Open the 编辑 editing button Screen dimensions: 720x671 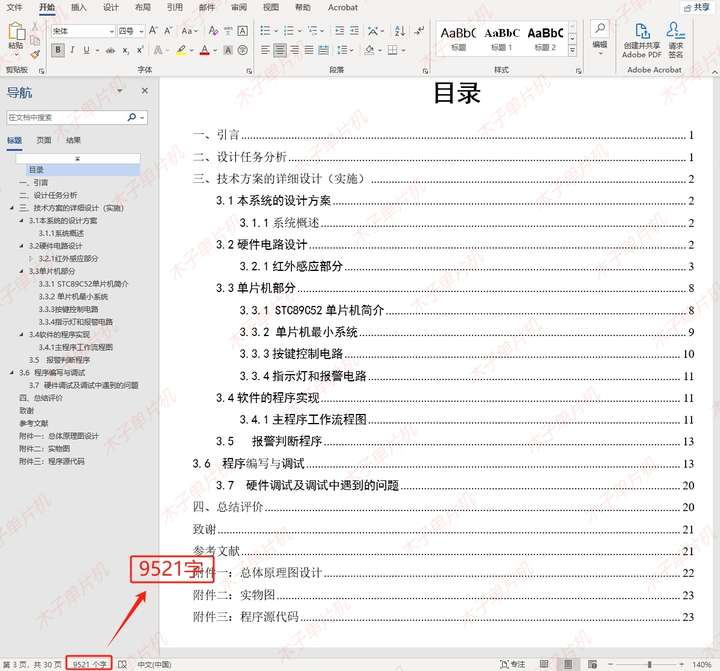click(x=600, y=39)
